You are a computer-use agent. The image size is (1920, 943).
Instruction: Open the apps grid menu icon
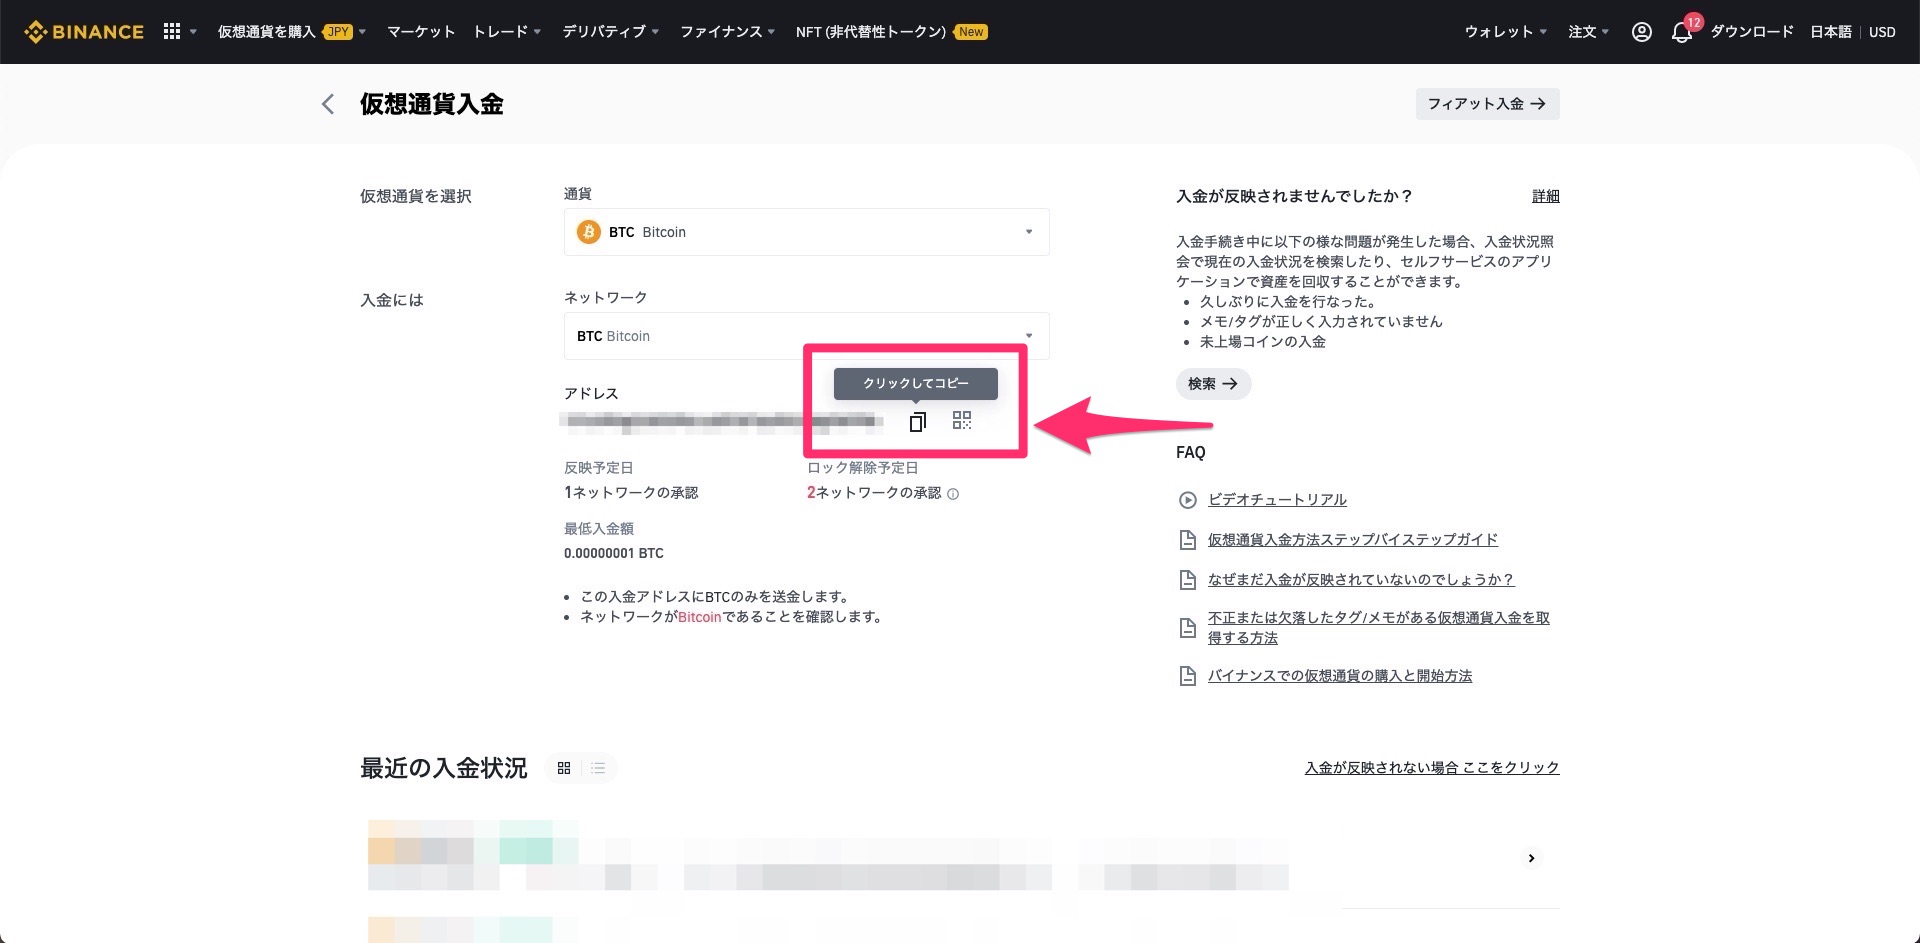(x=172, y=32)
